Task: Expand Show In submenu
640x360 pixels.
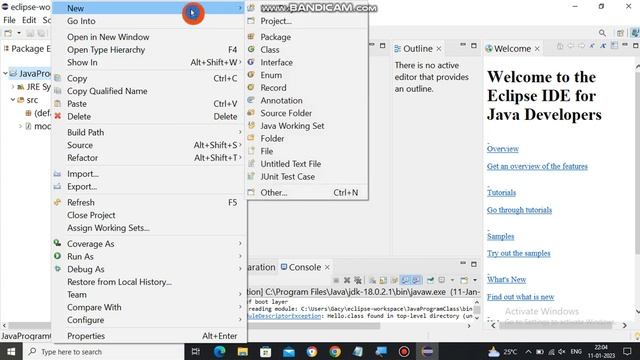Action: point(149,62)
